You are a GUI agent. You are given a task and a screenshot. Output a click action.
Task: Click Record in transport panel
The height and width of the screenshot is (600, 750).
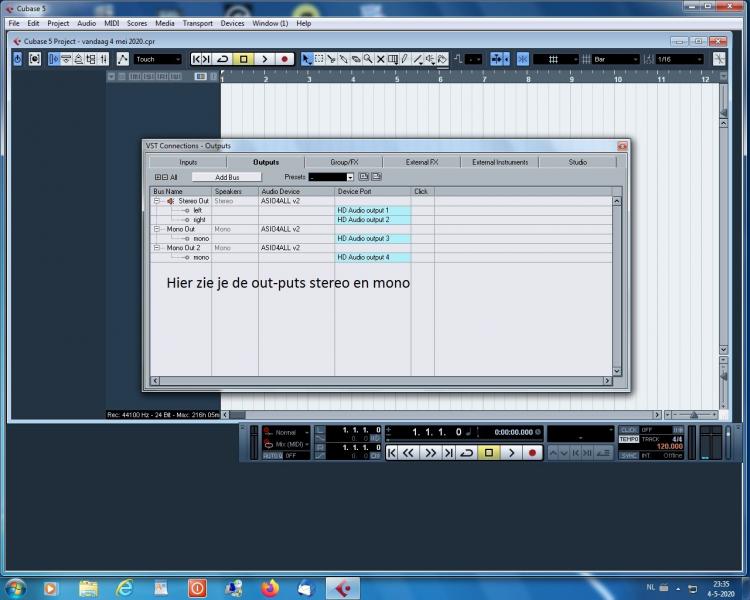click(532, 453)
